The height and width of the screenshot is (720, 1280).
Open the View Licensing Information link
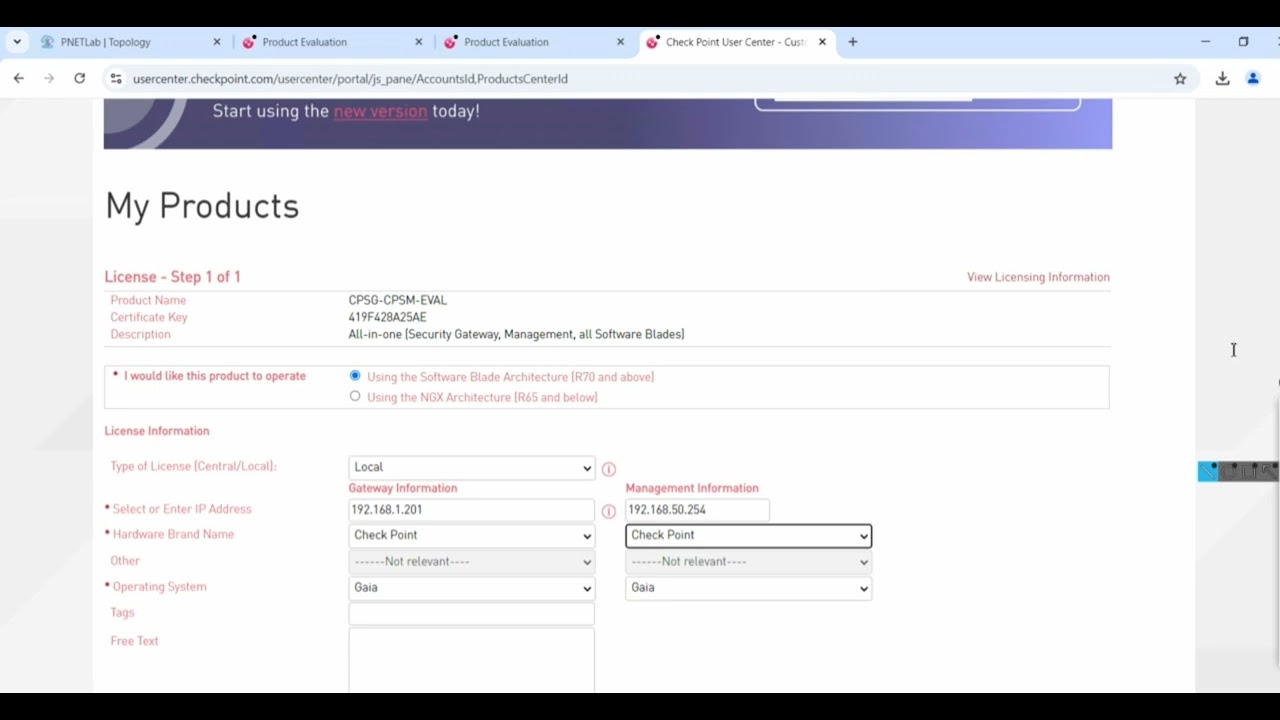click(x=1038, y=277)
